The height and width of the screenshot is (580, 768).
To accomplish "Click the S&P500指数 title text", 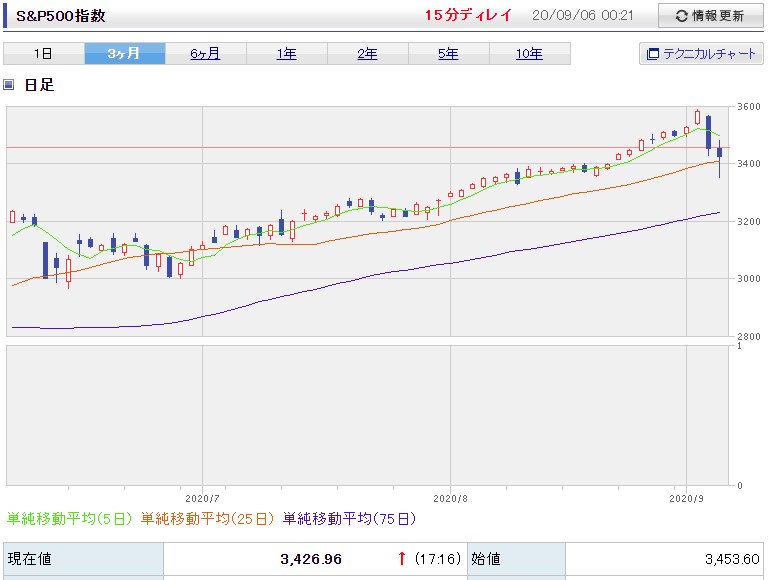I will [x=61, y=16].
